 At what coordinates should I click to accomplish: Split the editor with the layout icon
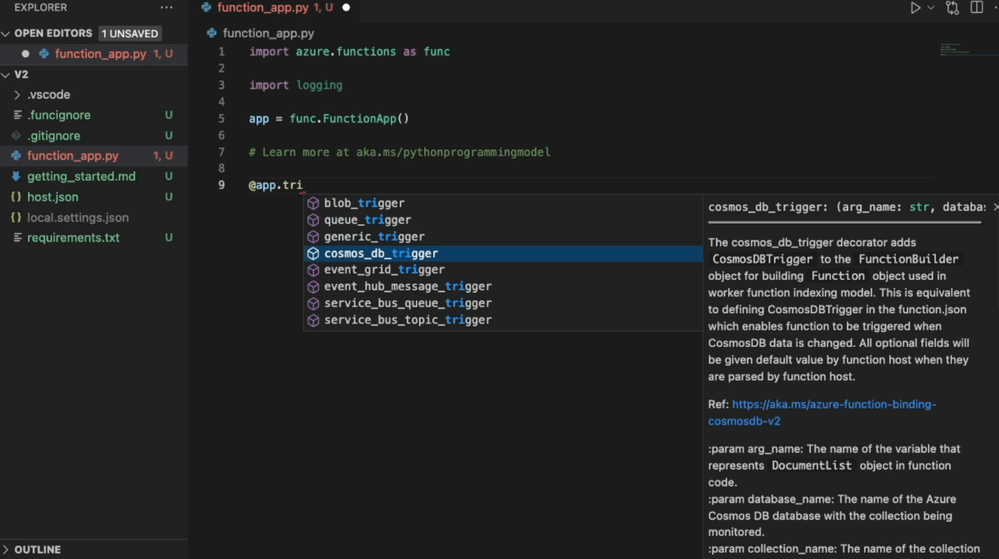tap(977, 8)
